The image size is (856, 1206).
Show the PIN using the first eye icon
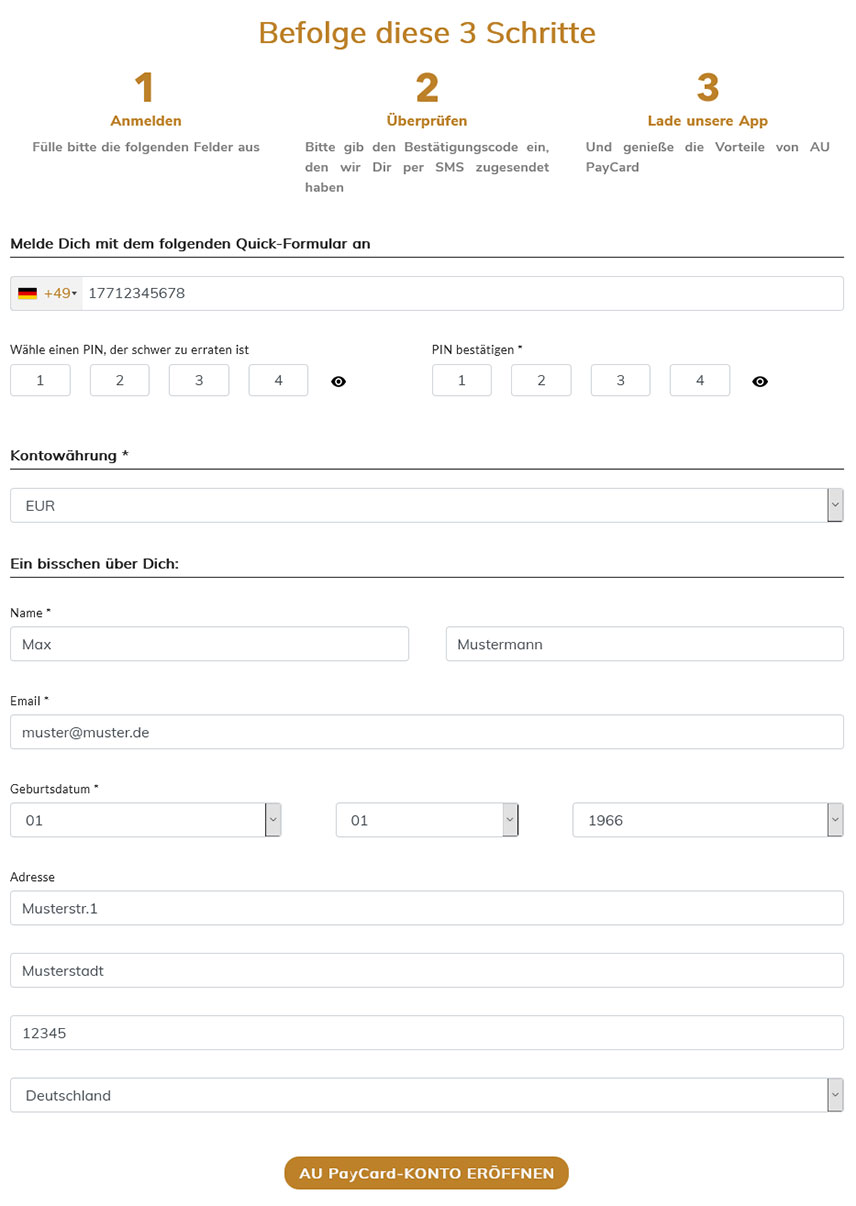[338, 381]
